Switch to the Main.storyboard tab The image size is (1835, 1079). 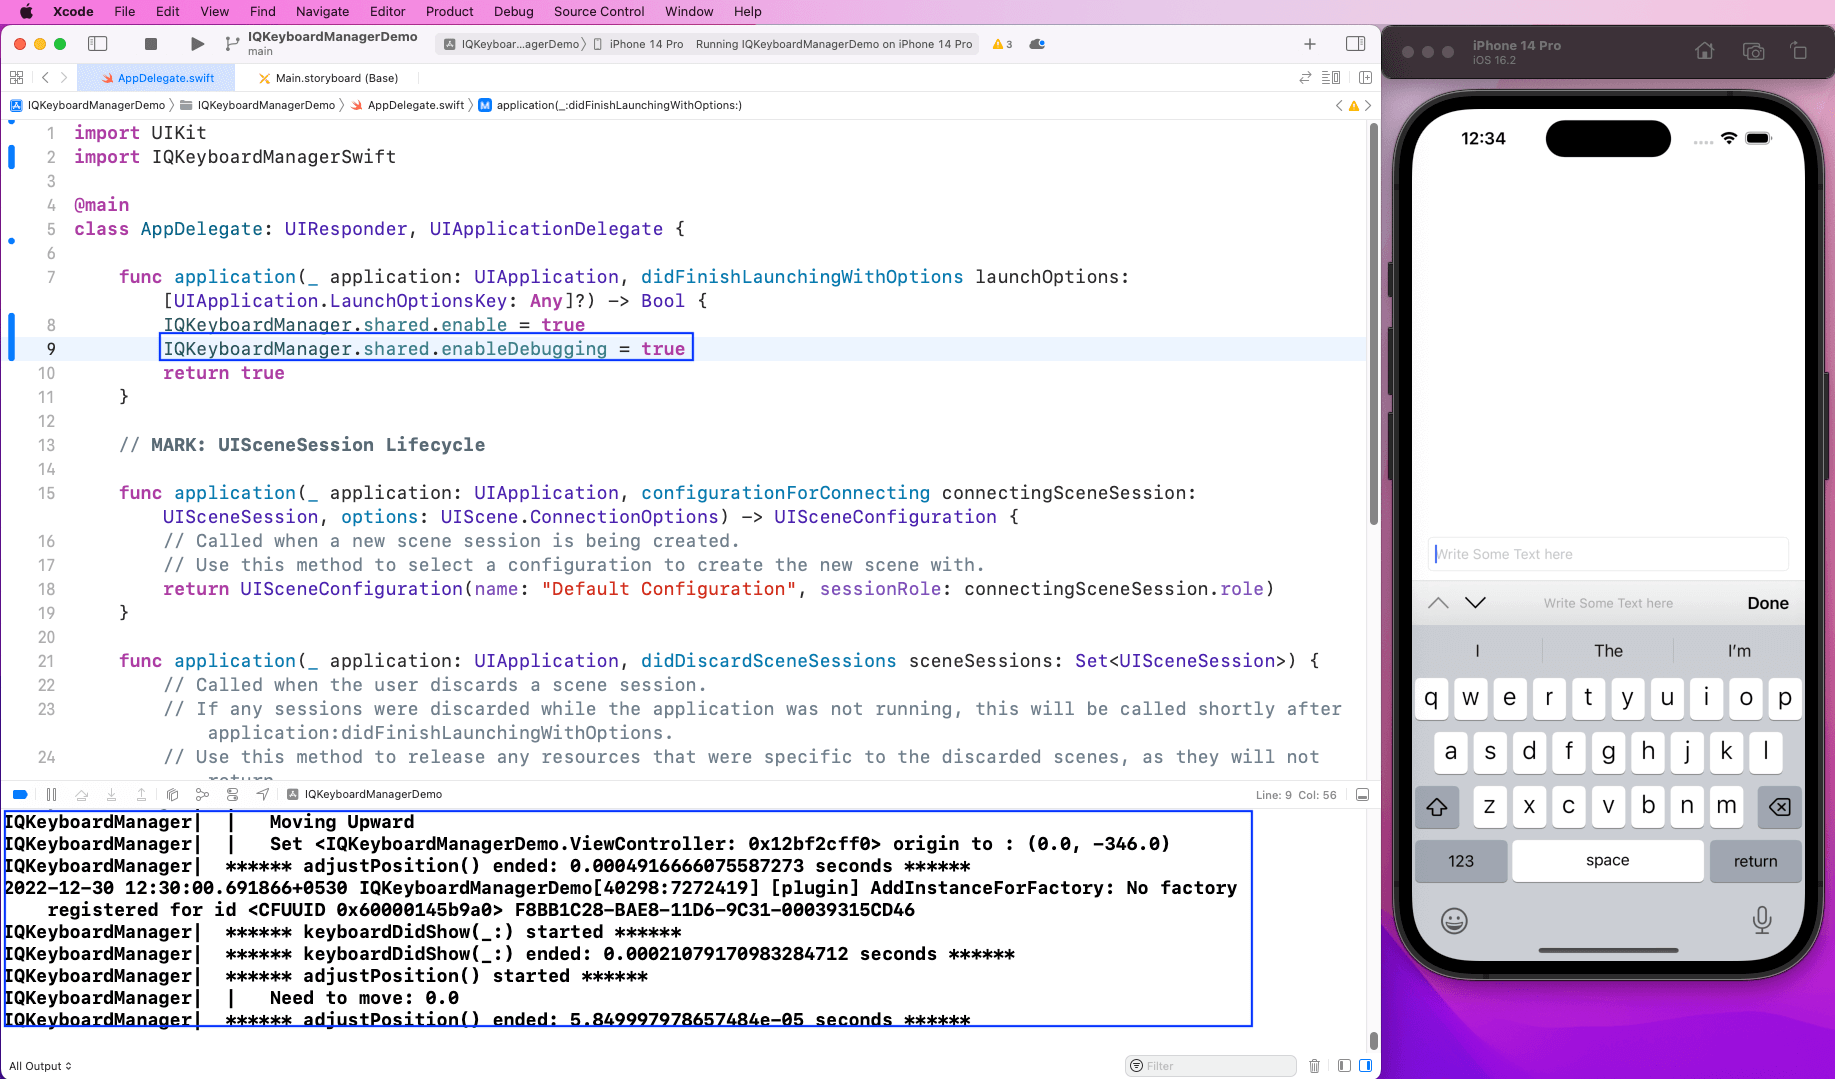click(x=328, y=77)
